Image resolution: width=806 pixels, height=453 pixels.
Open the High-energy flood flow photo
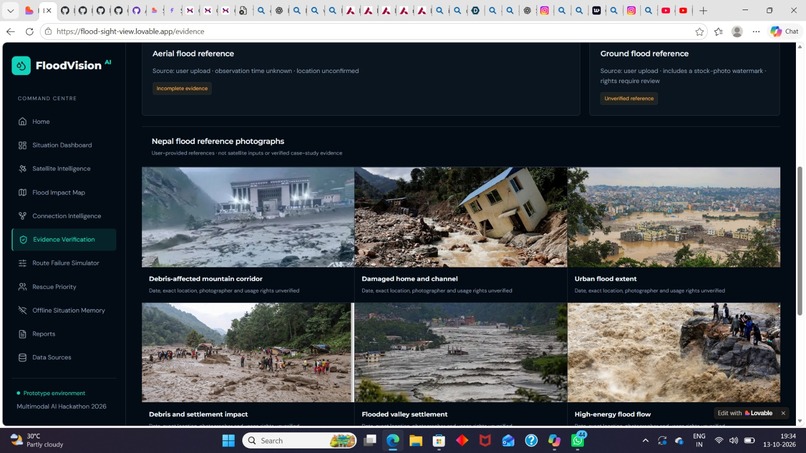click(674, 352)
